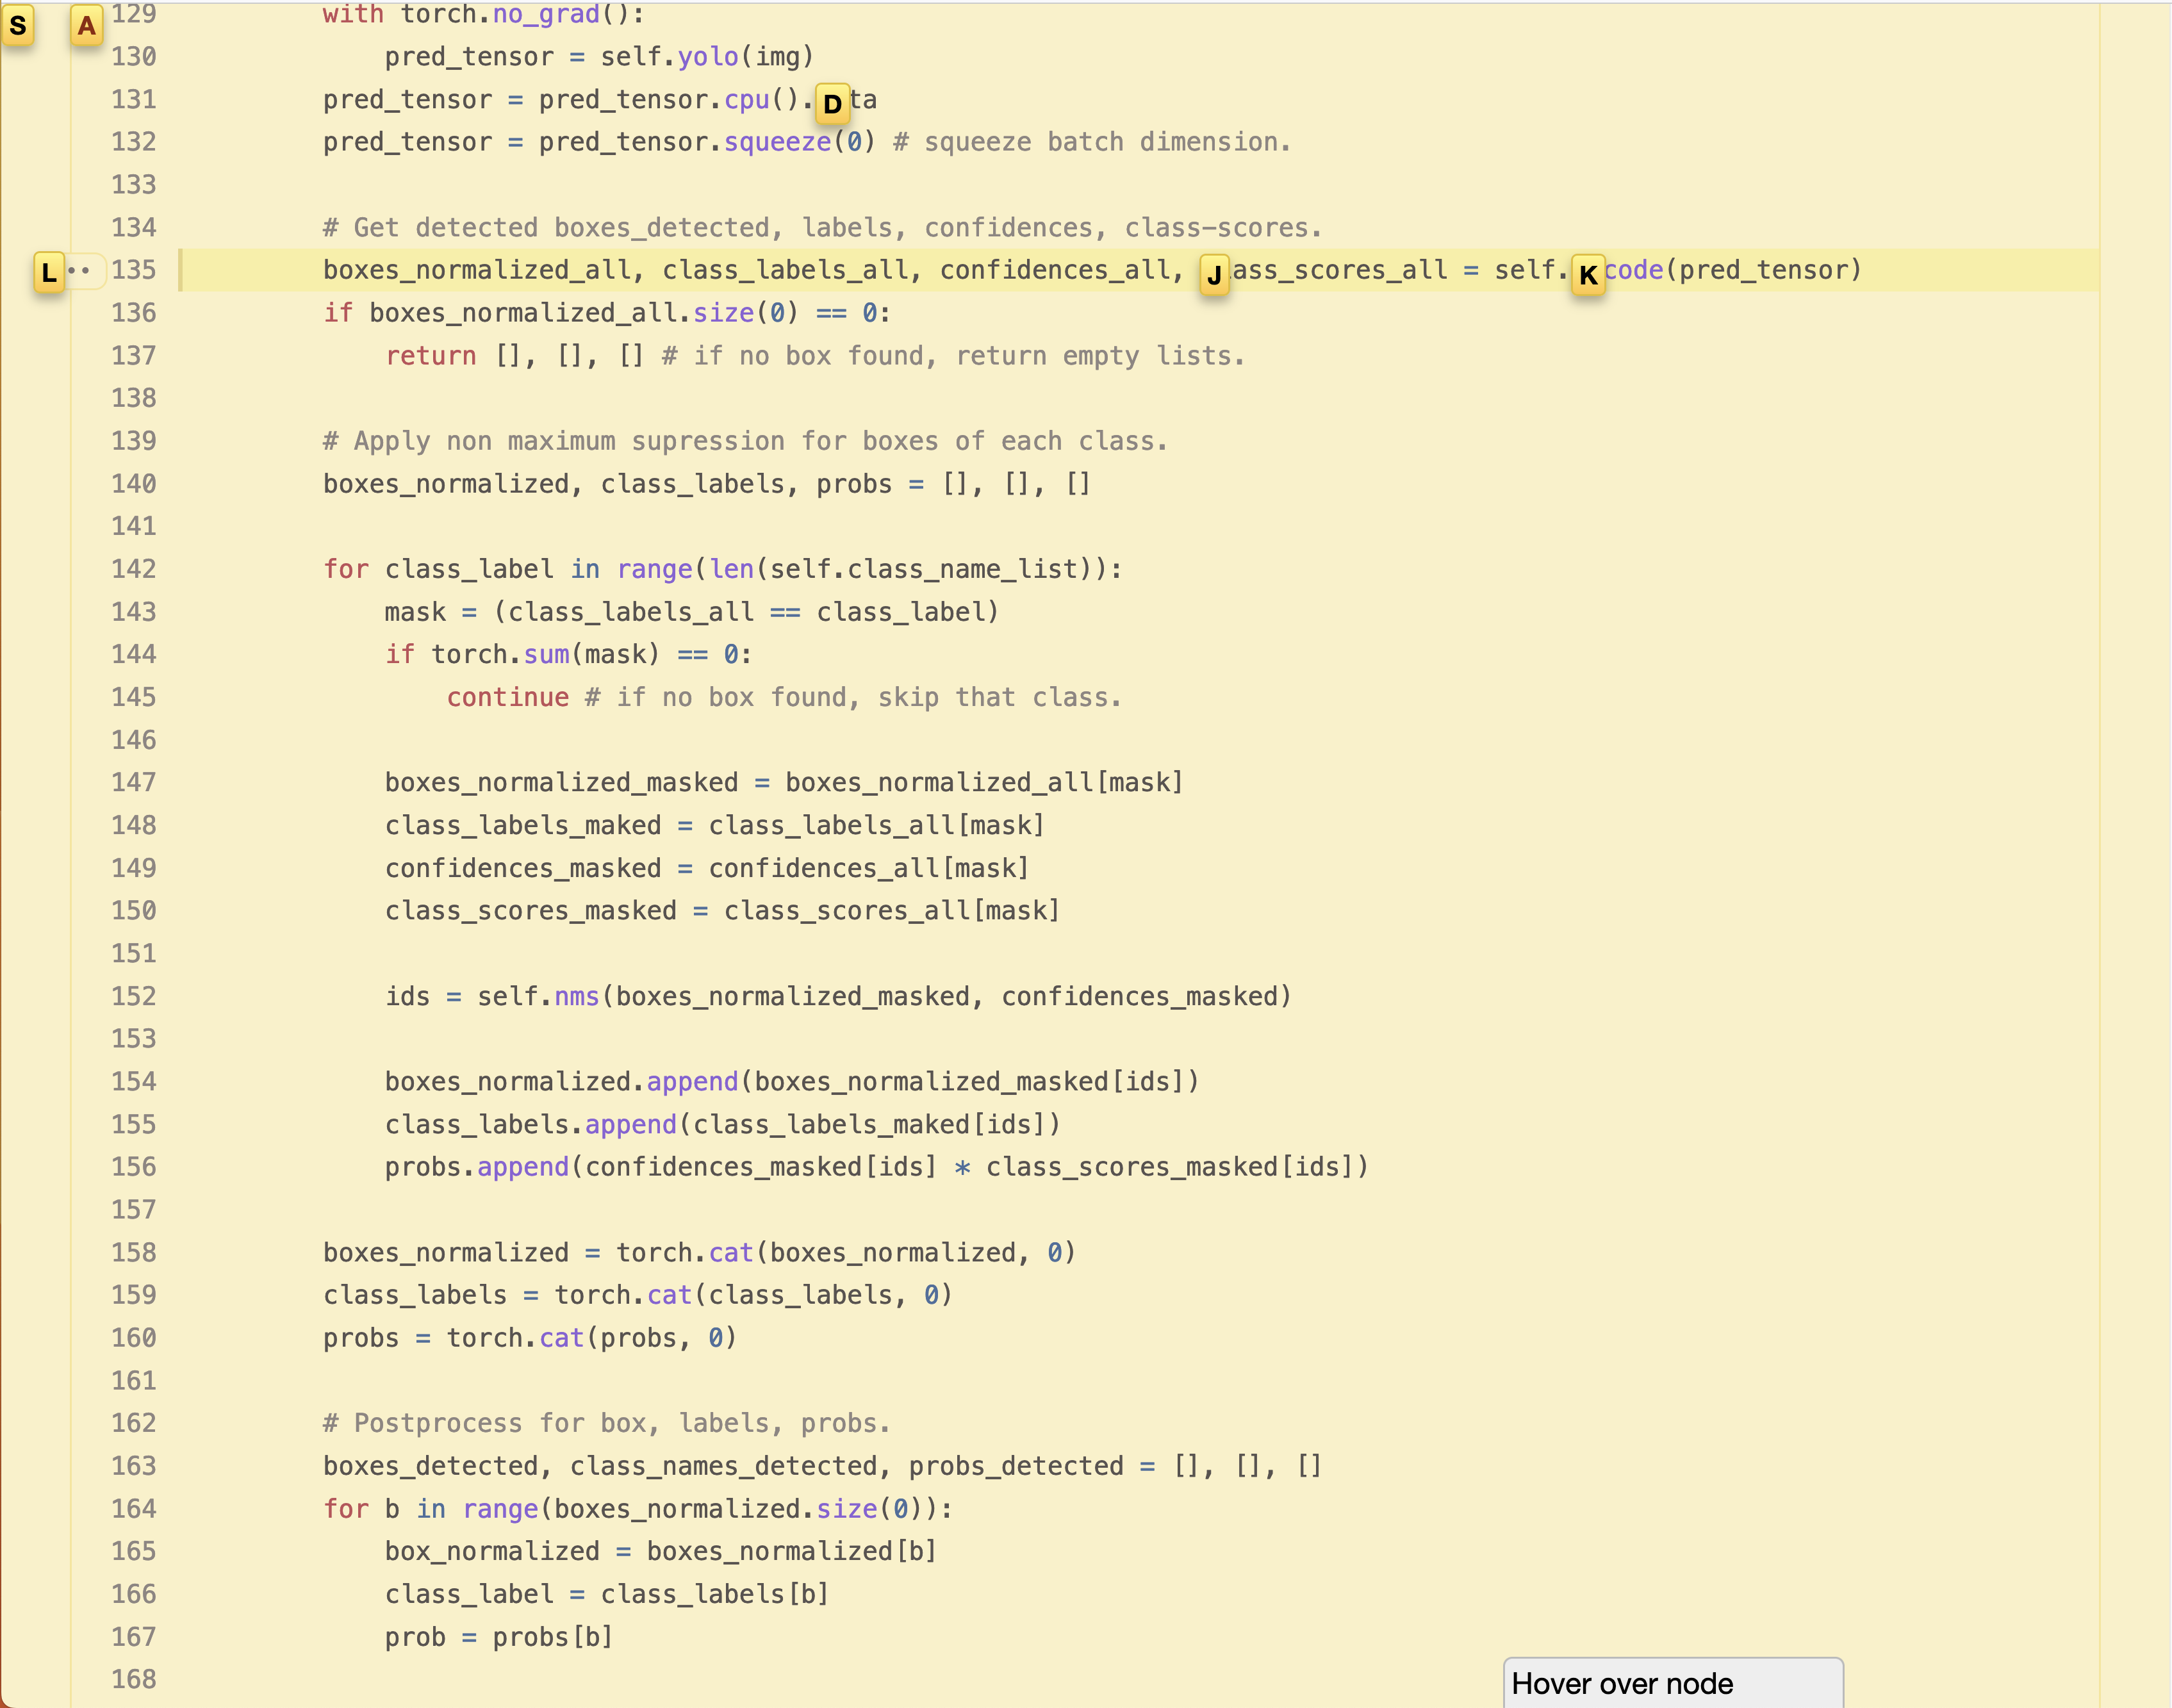Click 'boxes_detected' variable on line 163
The width and height of the screenshot is (2172, 1708).
[x=431, y=1466]
